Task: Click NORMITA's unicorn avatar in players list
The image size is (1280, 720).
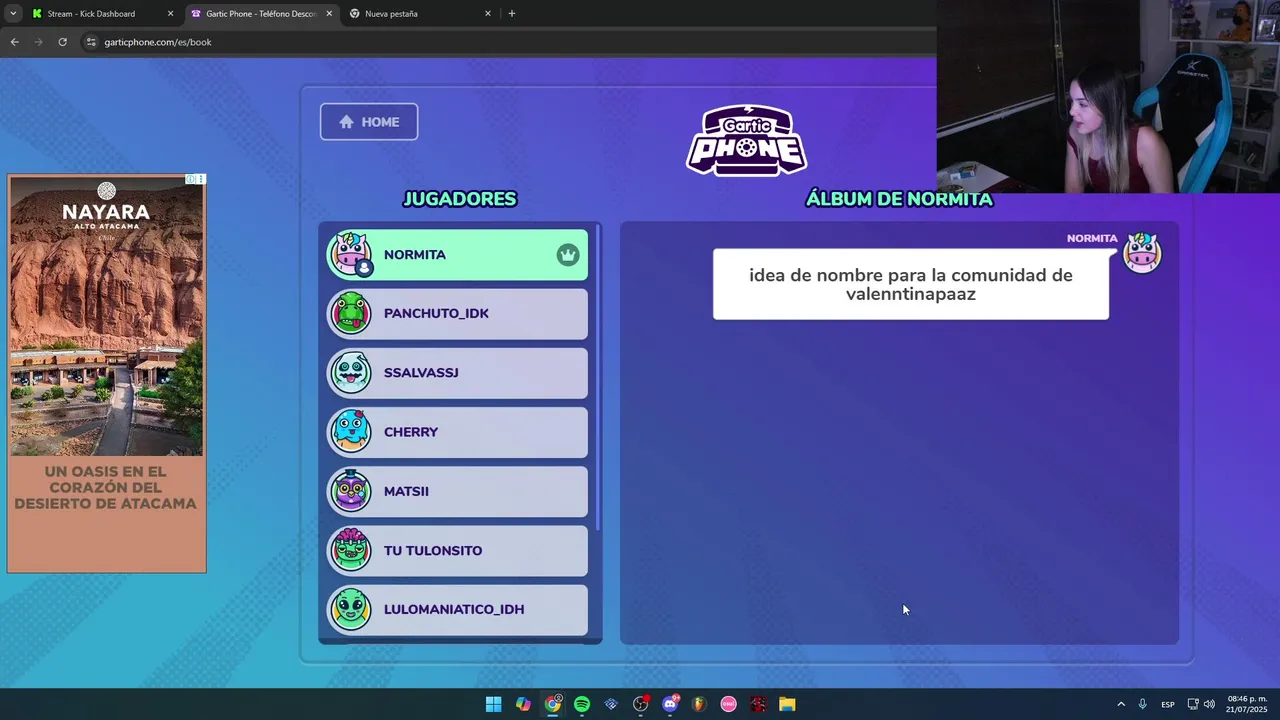Action: [x=351, y=254]
